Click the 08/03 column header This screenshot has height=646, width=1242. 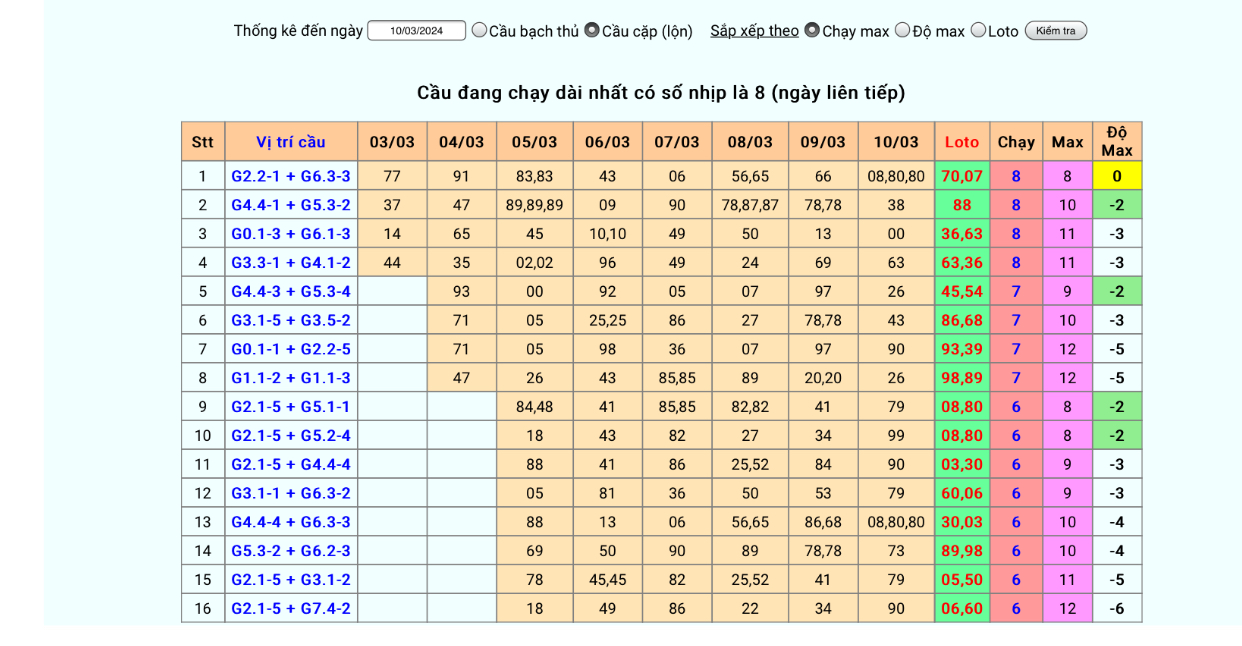[x=750, y=142]
